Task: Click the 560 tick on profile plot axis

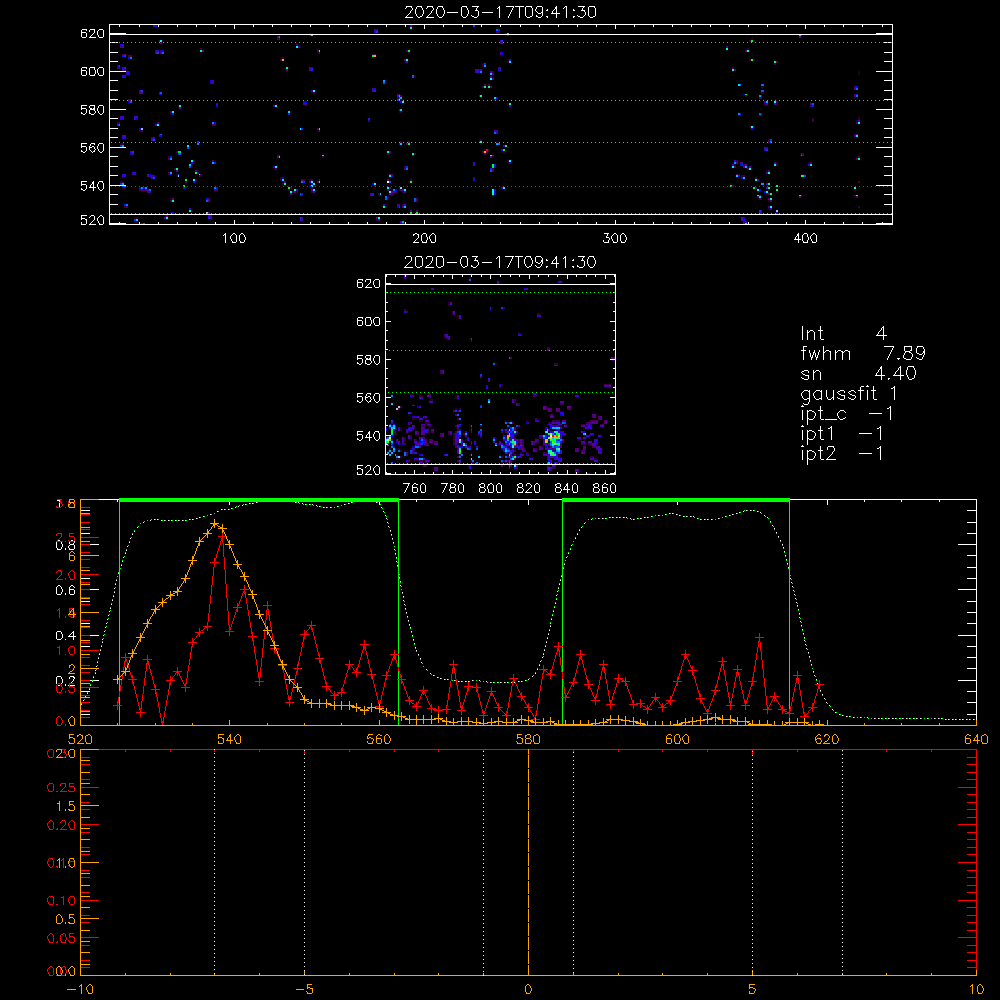Action: pos(379,739)
